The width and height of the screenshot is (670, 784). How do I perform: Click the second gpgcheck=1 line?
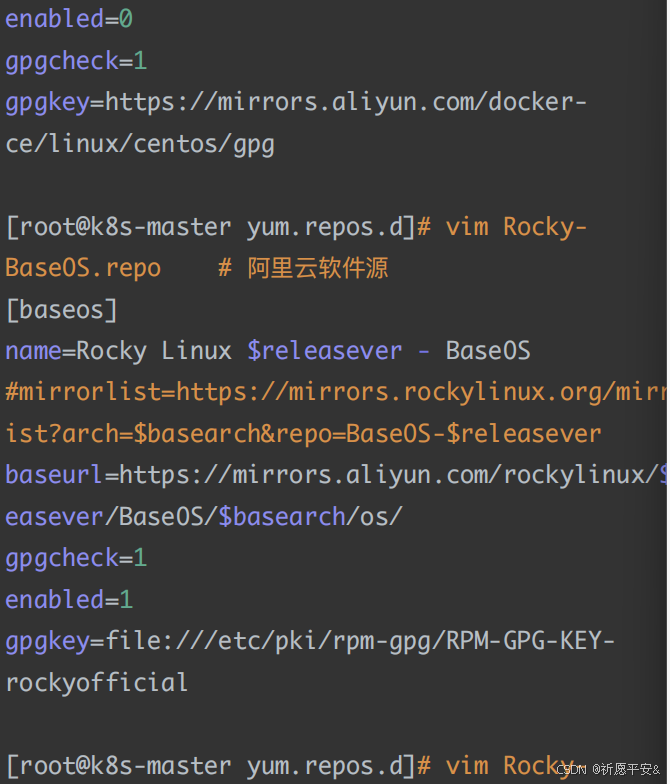(76, 558)
